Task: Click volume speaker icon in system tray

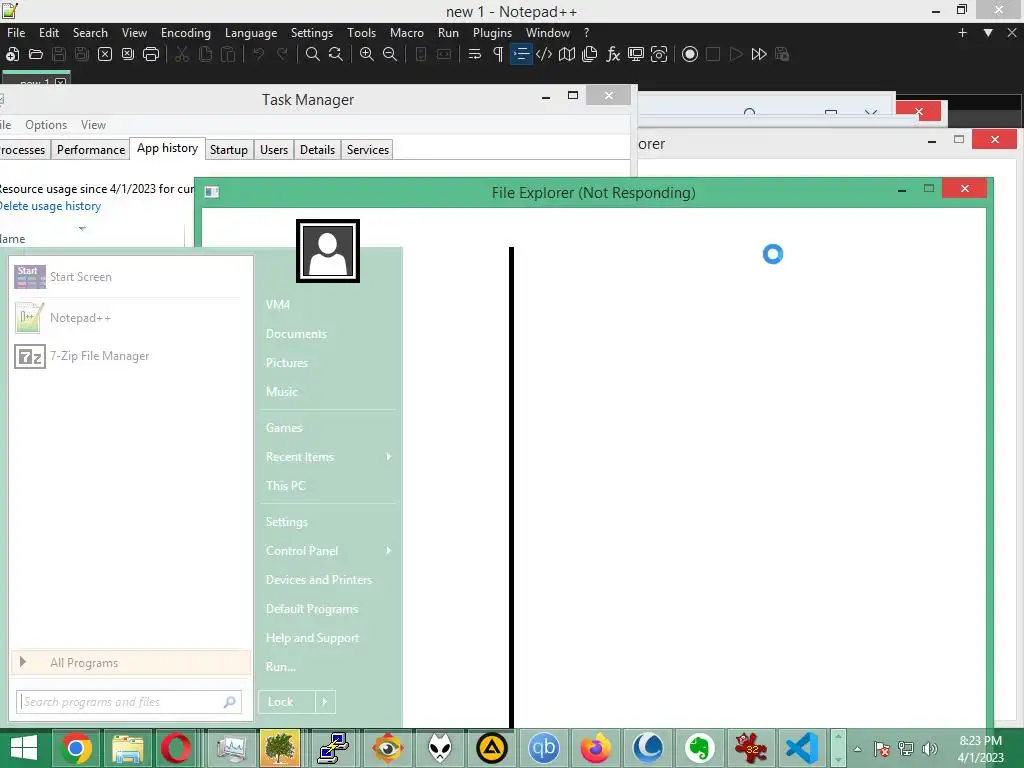Action: coord(929,749)
